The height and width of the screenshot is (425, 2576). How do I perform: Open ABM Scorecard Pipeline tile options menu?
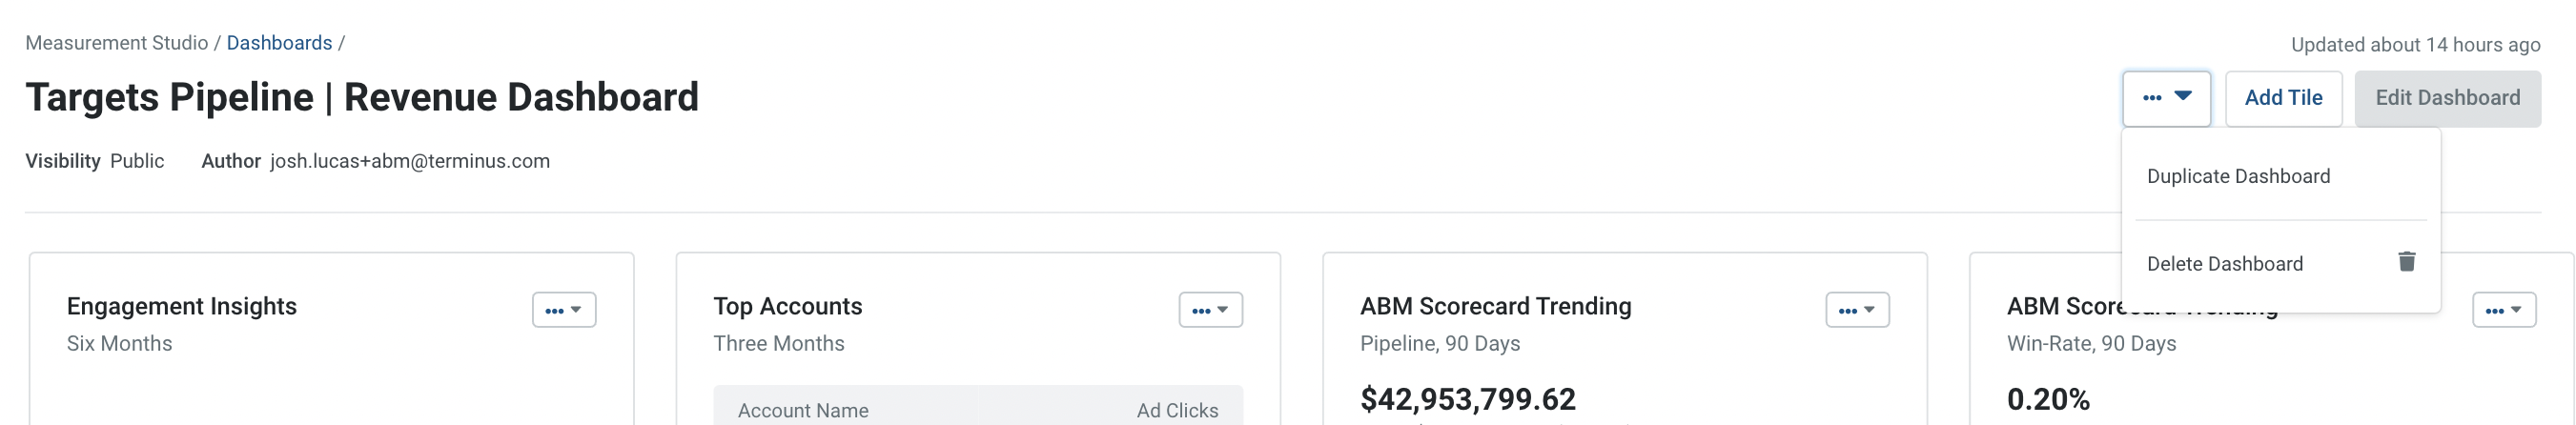[1857, 310]
